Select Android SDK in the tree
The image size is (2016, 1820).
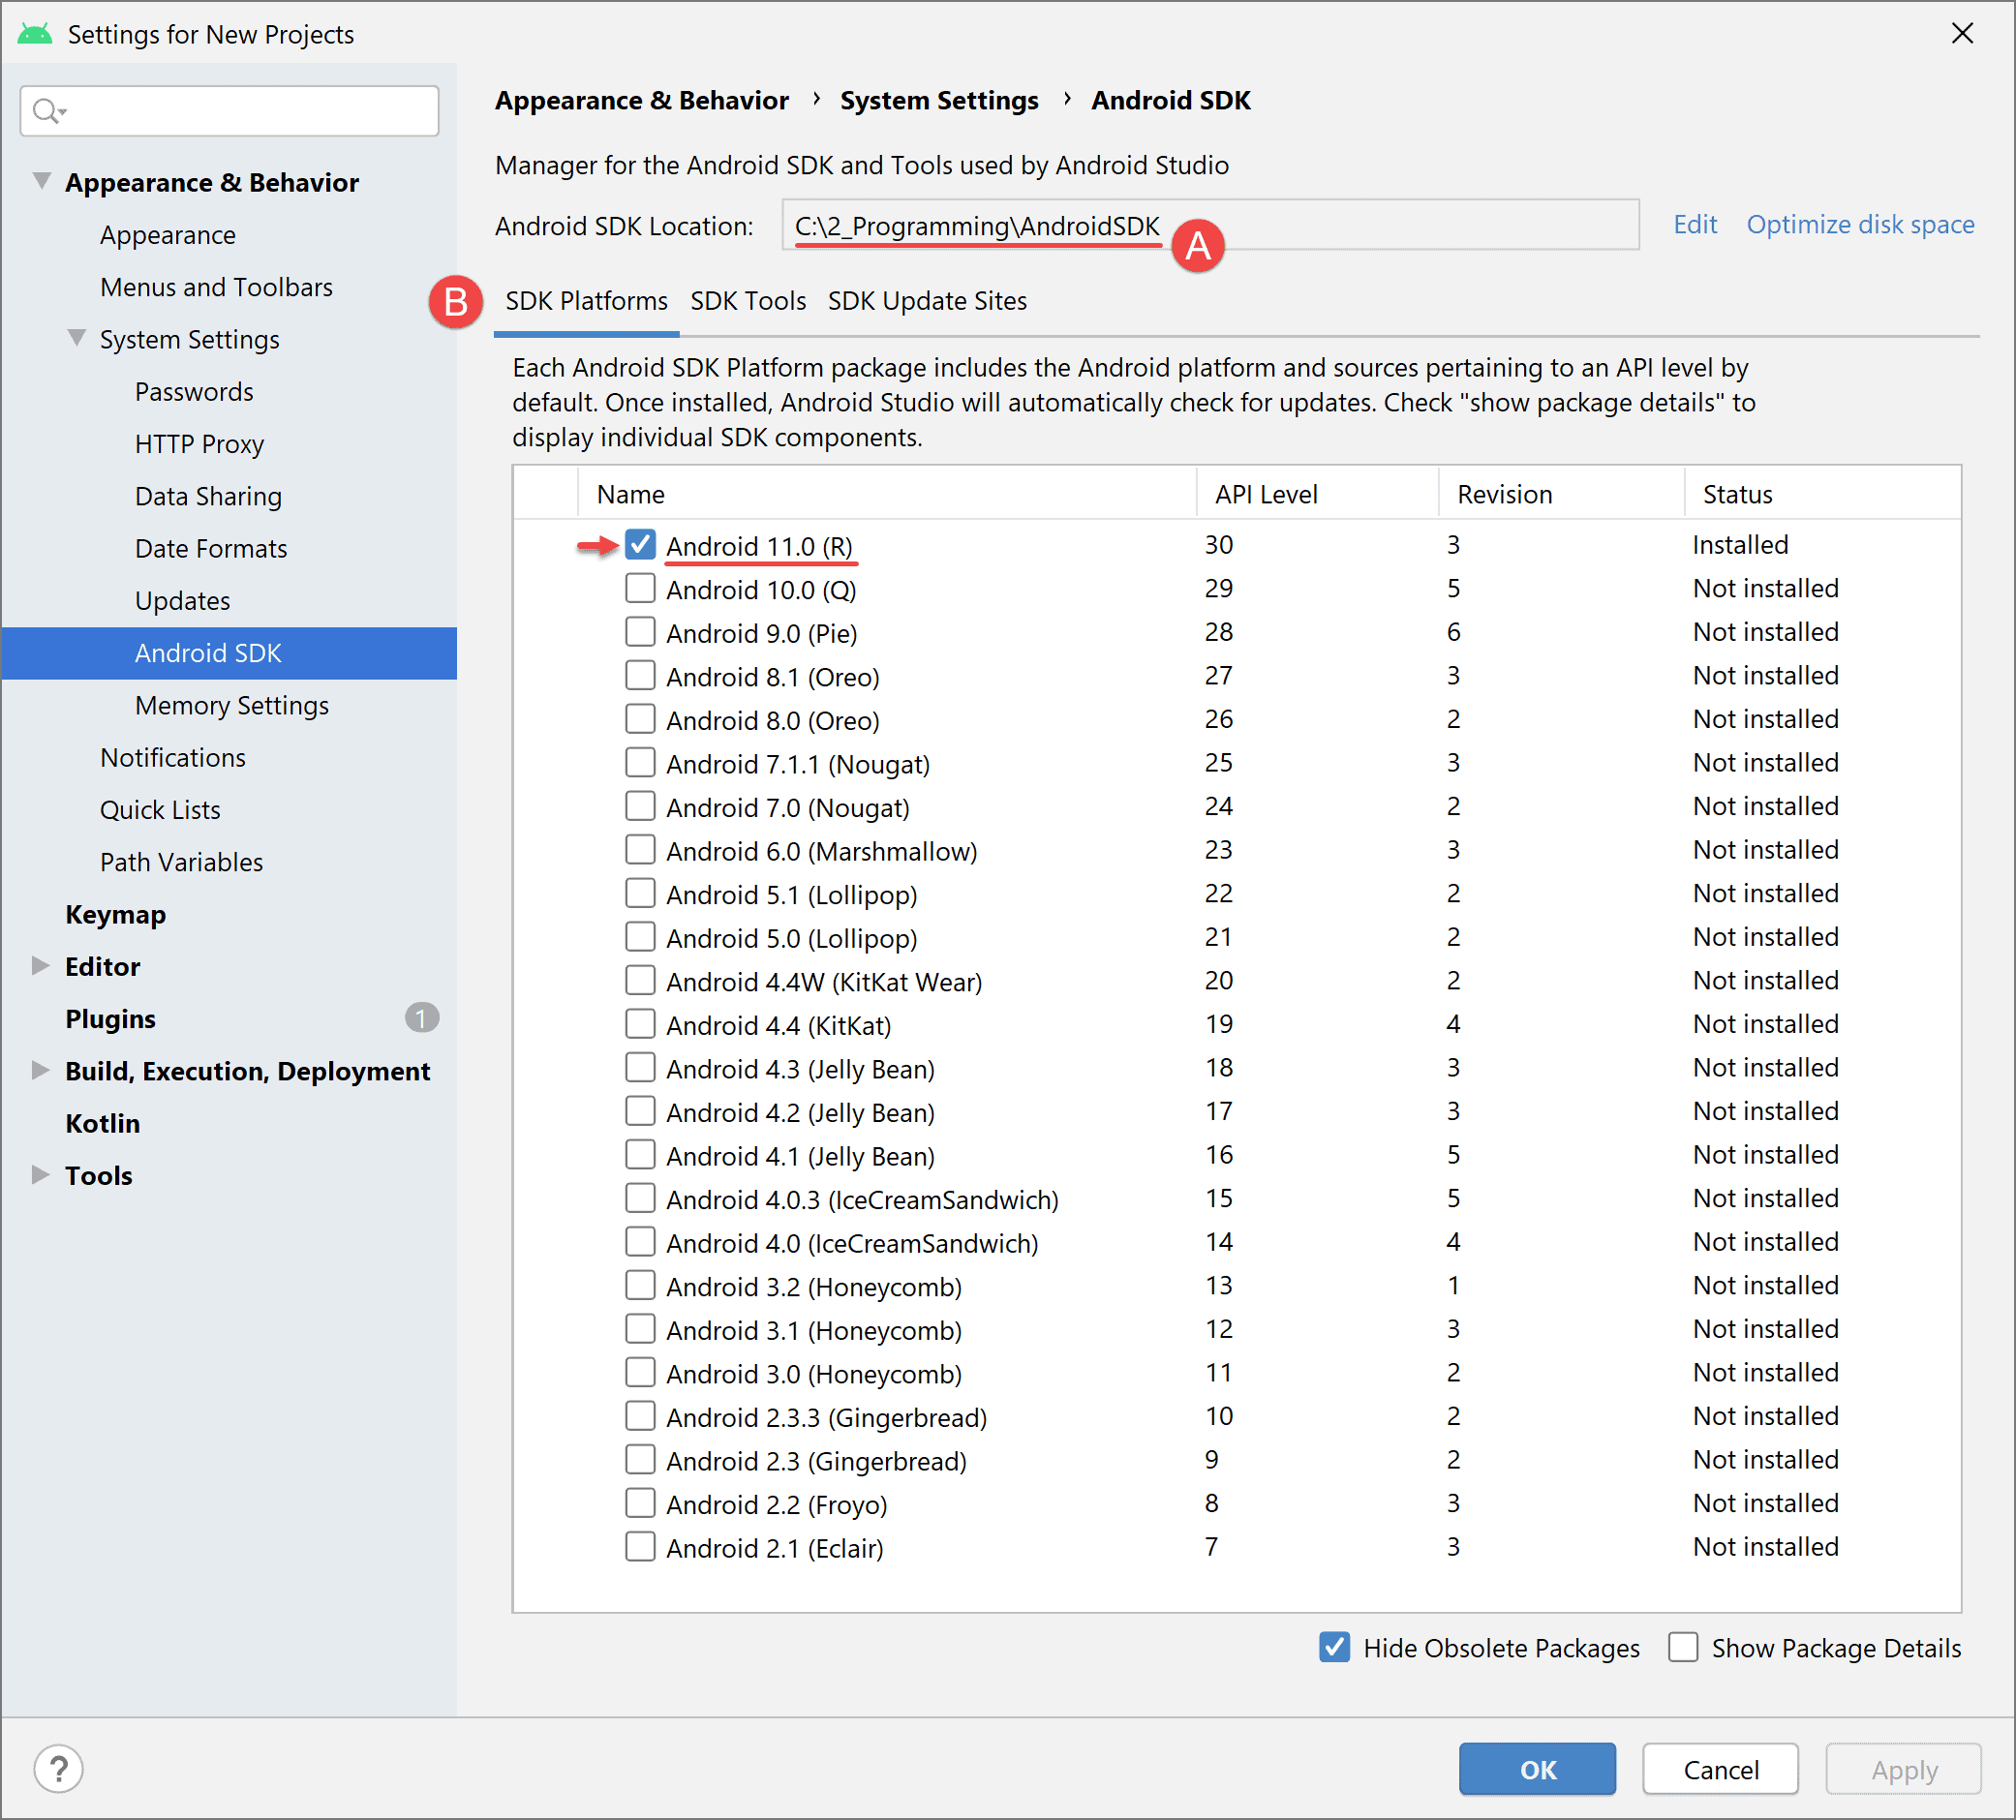229,653
